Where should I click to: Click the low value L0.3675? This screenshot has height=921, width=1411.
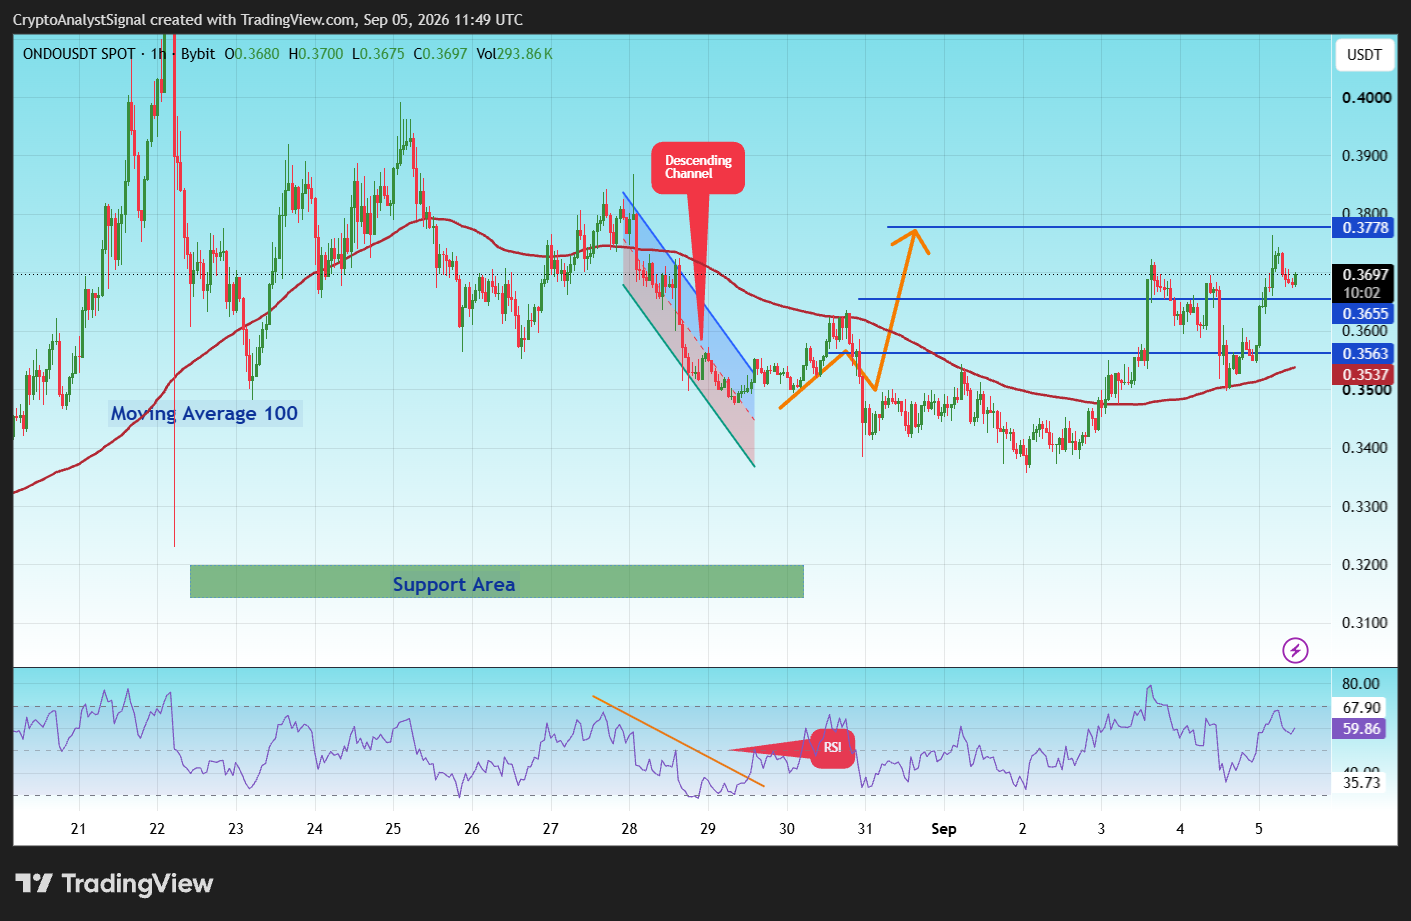click(378, 54)
